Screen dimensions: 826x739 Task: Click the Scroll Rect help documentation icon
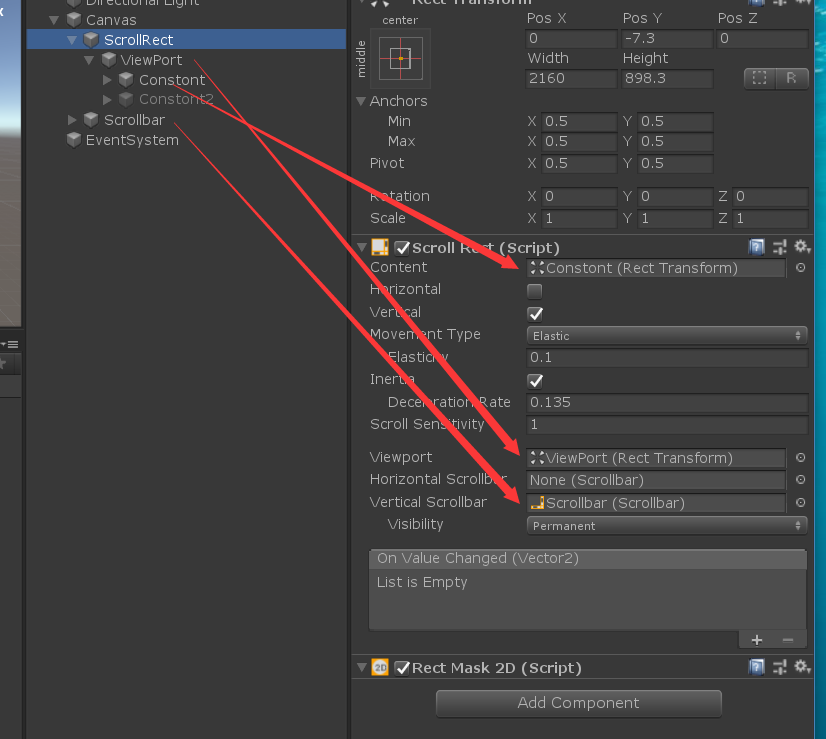757,247
